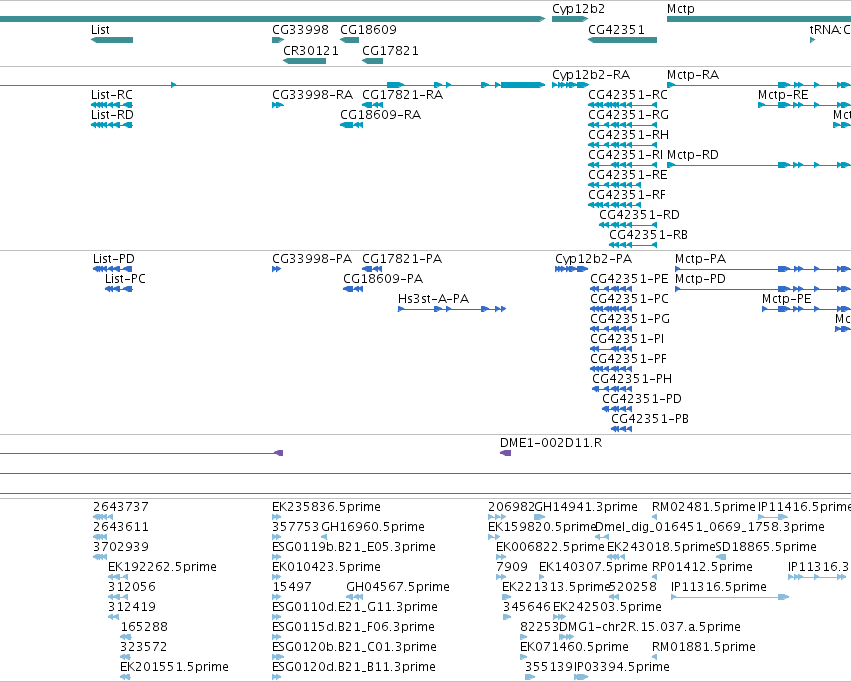Open the SD18865.5prime EST label
This screenshot has width=851, height=682.
point(766,547)
